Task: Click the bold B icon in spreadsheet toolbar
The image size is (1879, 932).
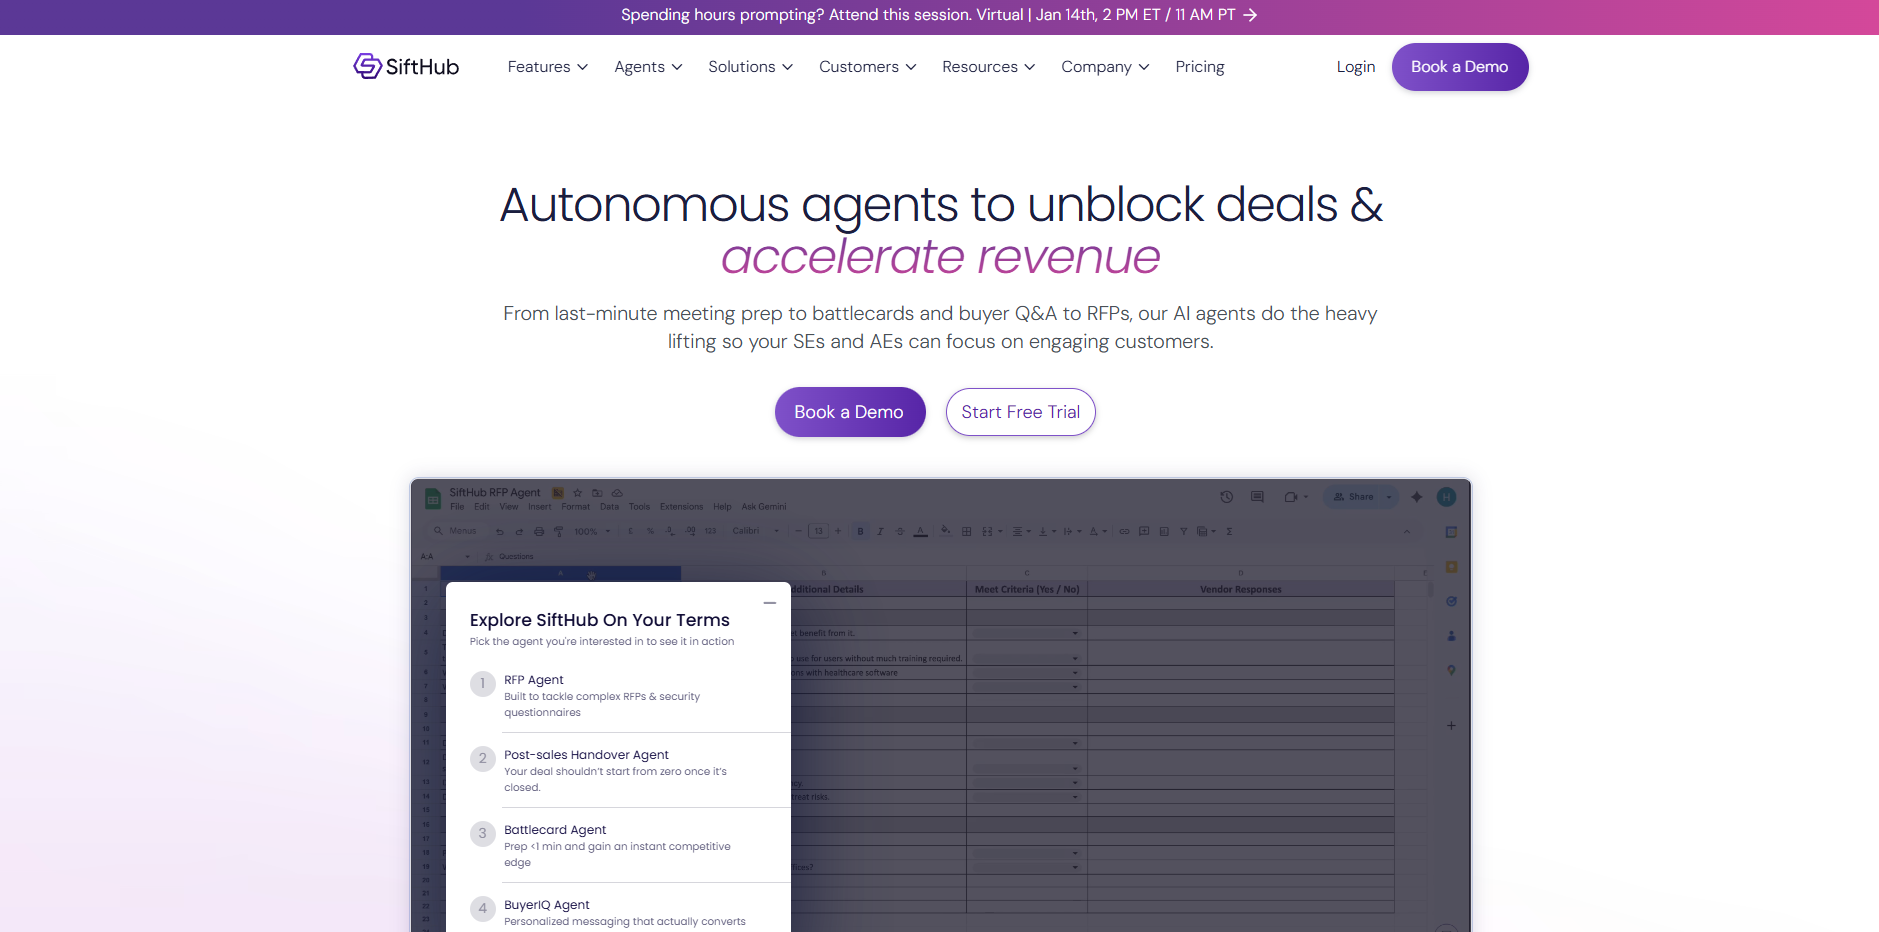Action: pyautogui.click(x=860, y=531)
